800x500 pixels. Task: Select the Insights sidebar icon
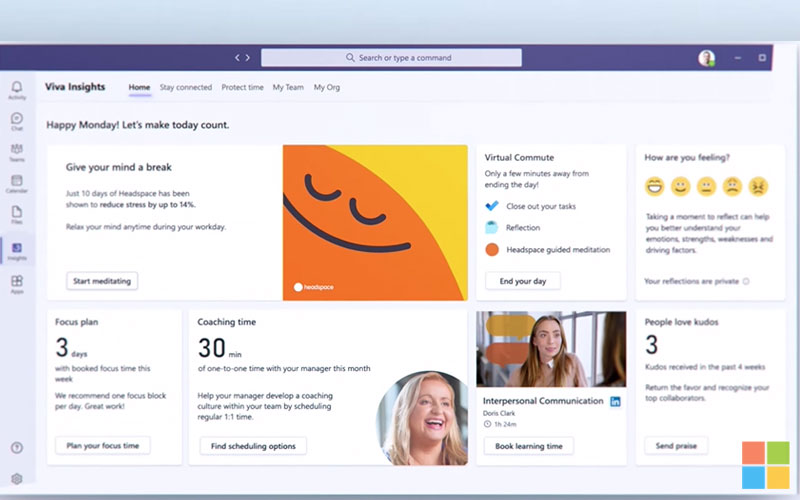(17, 251)
